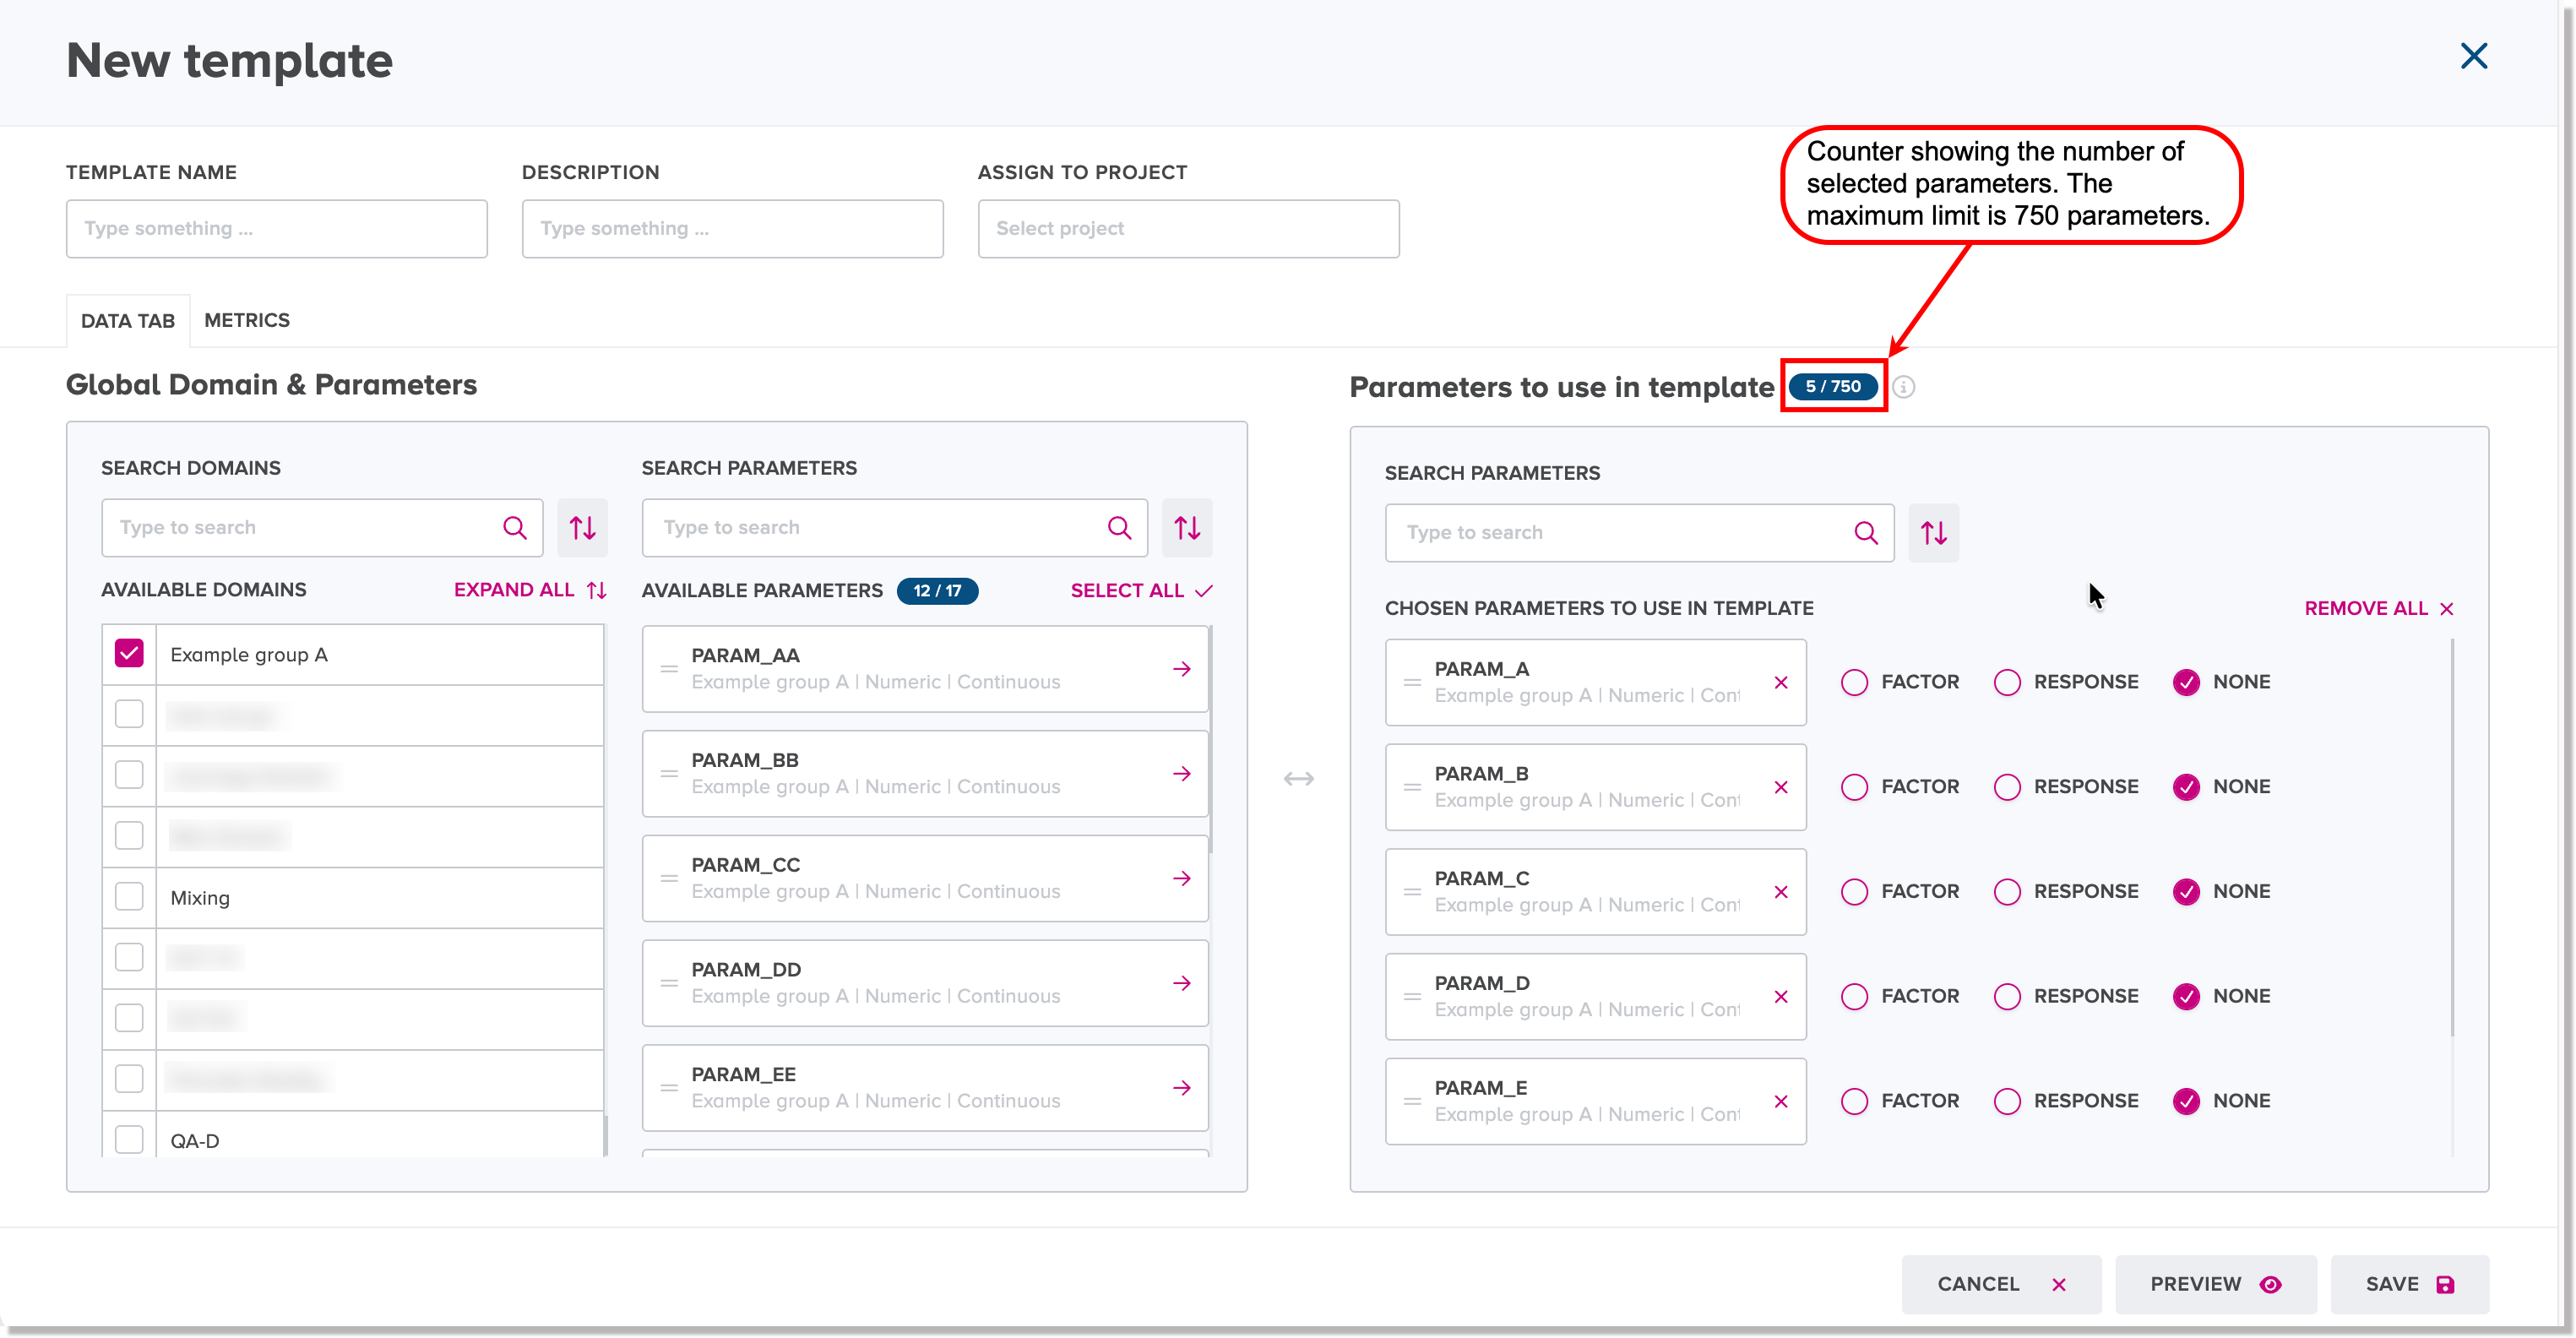
Task: Set PARAM_B as RESPONSE
Action: [x=2006, y=787]
